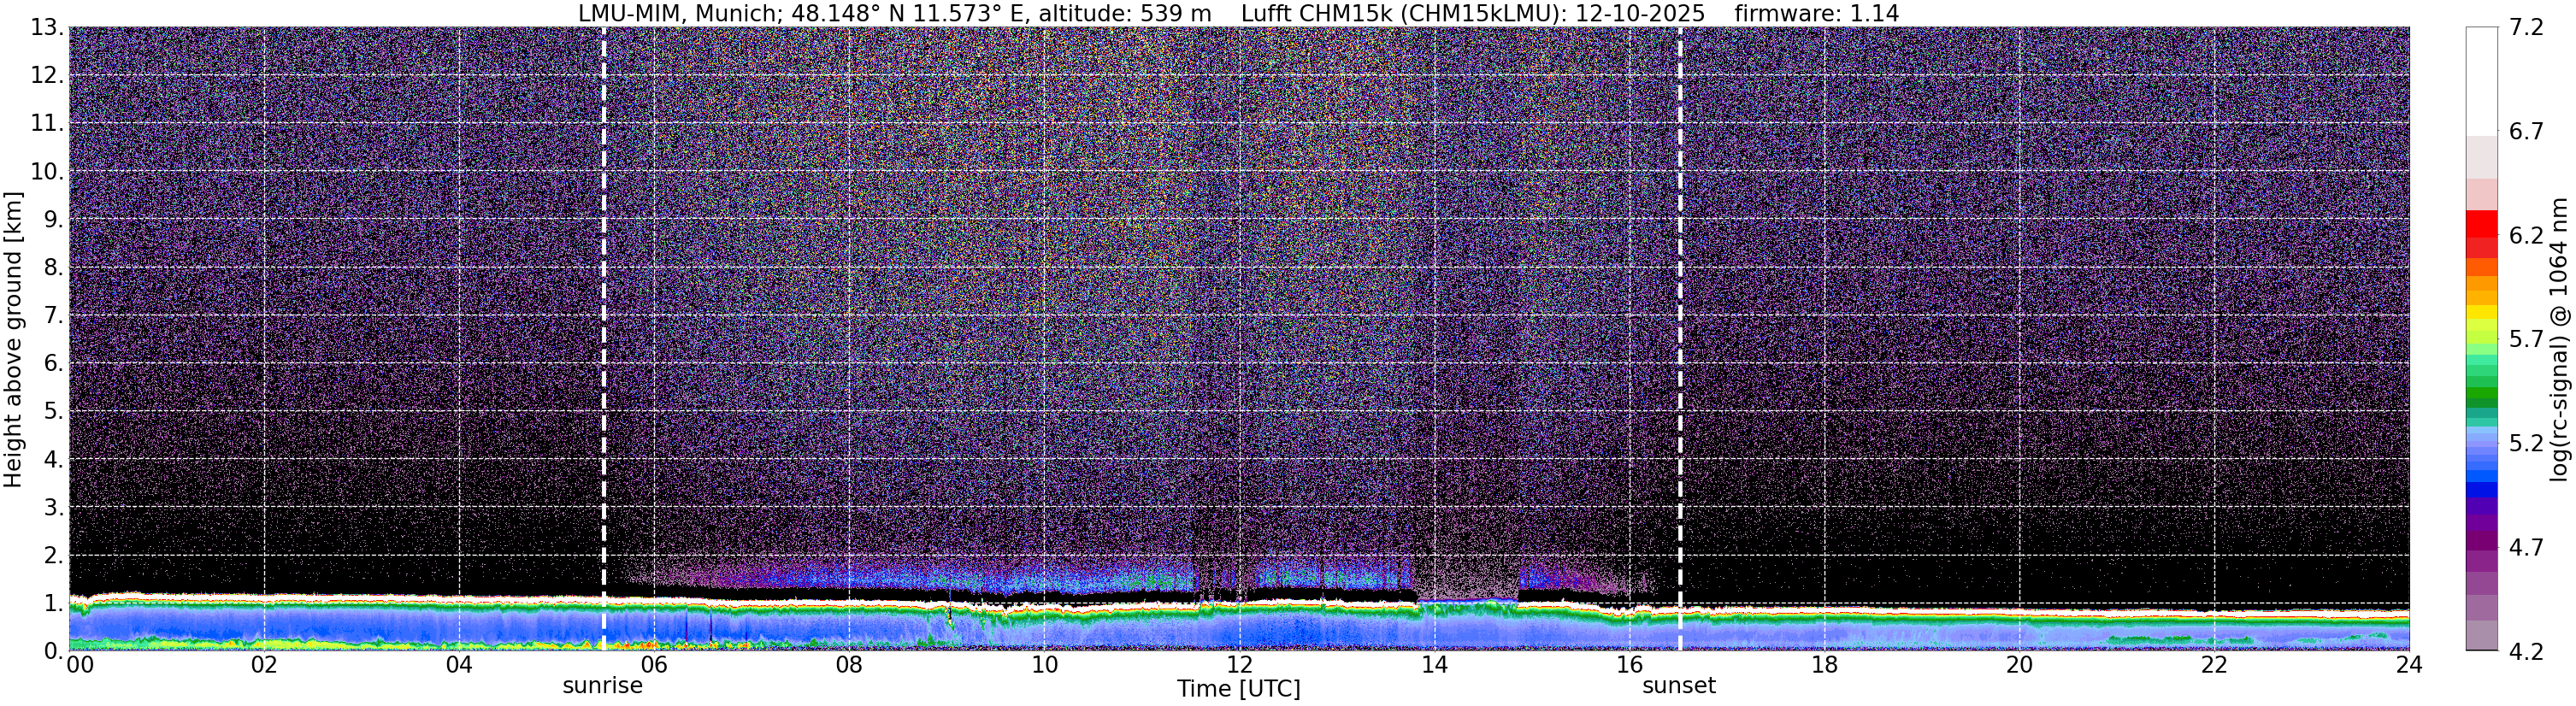The width and height of the screenshot is (2576, 706).
Task: Click the y-axis tick label 10.
Action: pos(48,172)
